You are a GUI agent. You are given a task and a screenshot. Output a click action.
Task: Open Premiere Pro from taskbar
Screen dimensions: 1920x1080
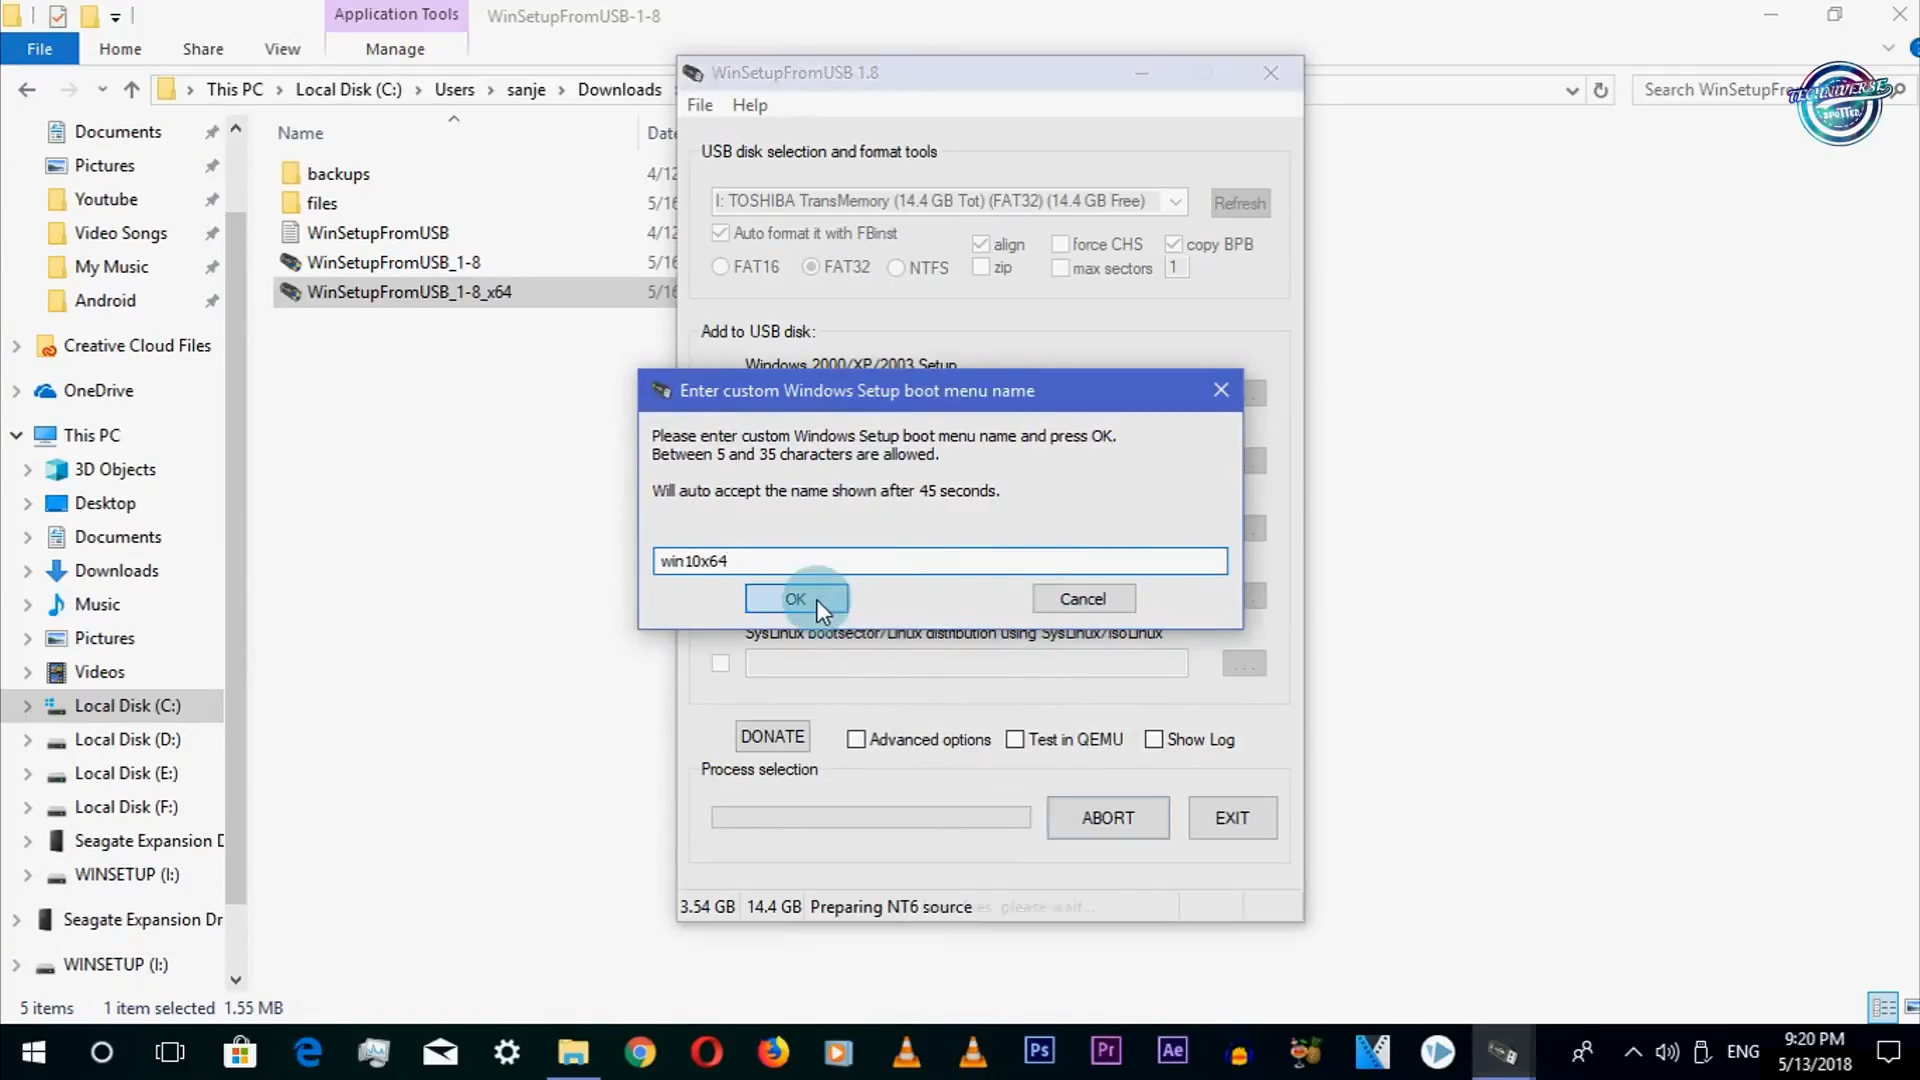1106,1051
